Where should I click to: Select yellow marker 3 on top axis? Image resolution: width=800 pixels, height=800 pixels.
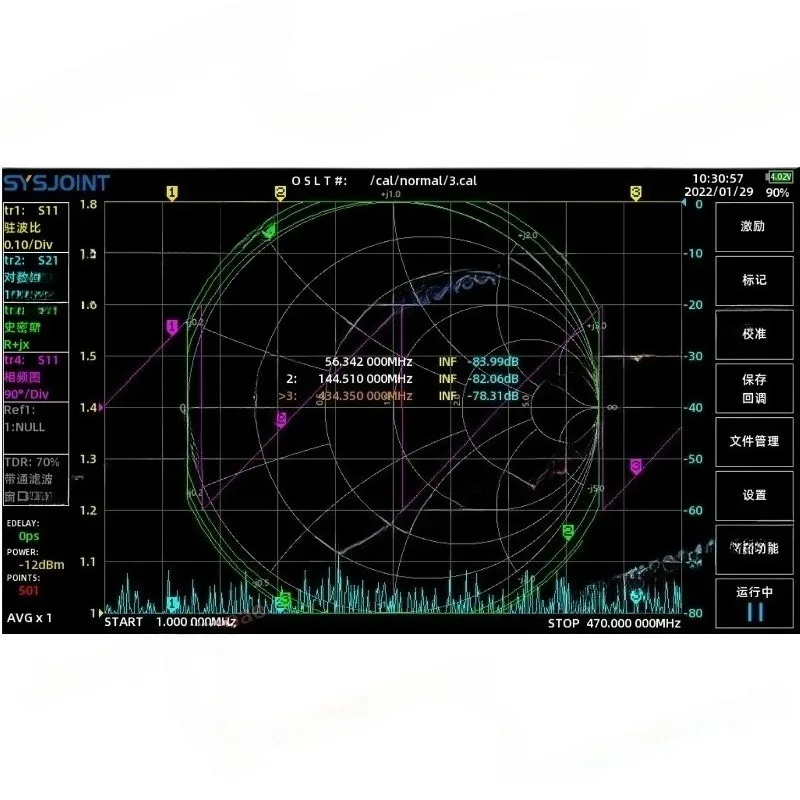pyautogui.click(x=636, y=193)
